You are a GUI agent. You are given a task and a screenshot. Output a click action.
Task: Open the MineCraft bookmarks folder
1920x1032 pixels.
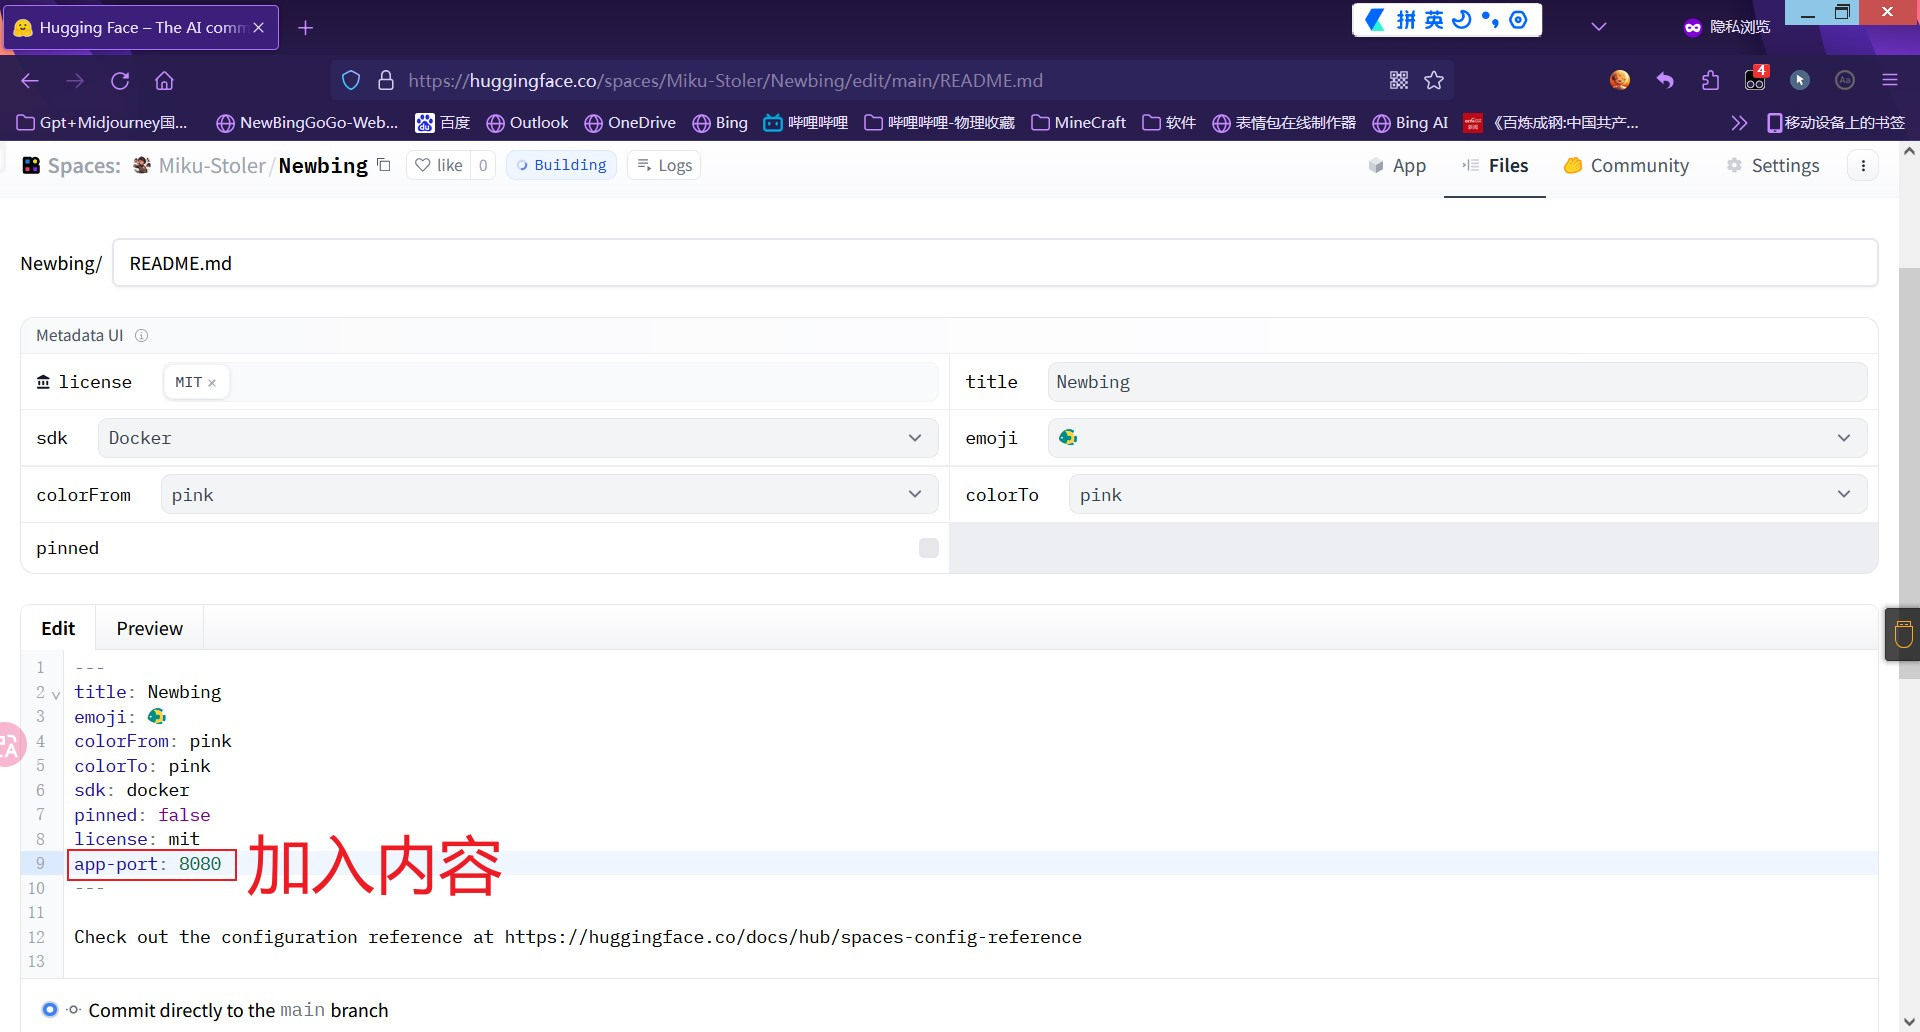coord(1079,123)
